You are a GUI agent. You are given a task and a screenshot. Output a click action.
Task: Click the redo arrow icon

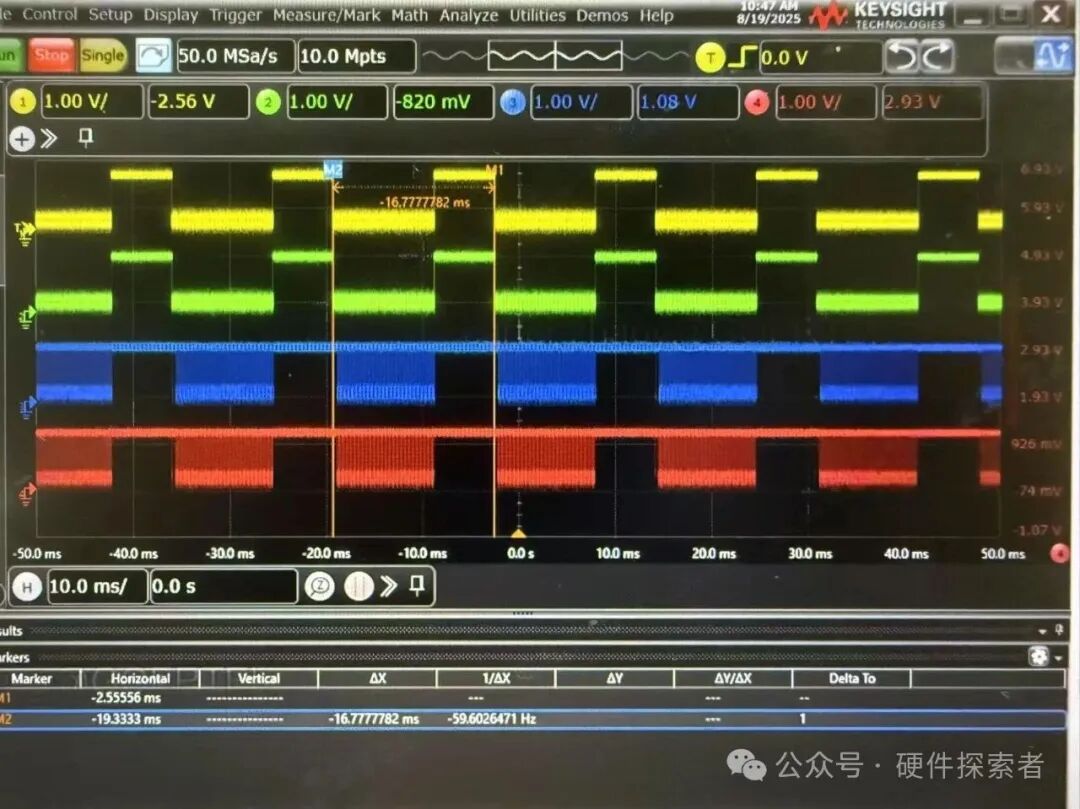(937, 56)
